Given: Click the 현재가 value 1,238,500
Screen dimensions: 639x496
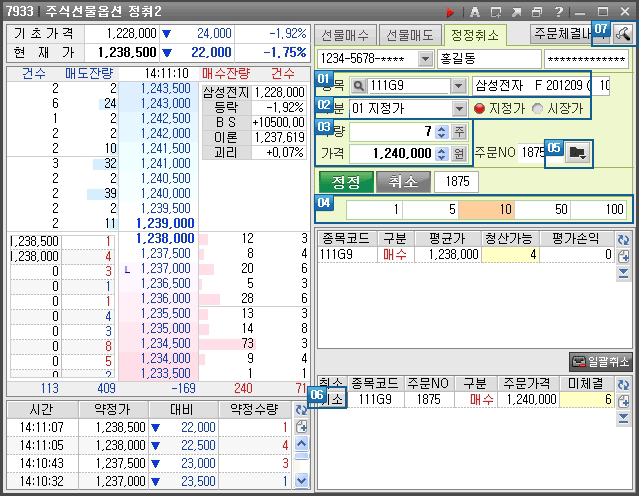Looking at the screenshot, I should (127, 53).
